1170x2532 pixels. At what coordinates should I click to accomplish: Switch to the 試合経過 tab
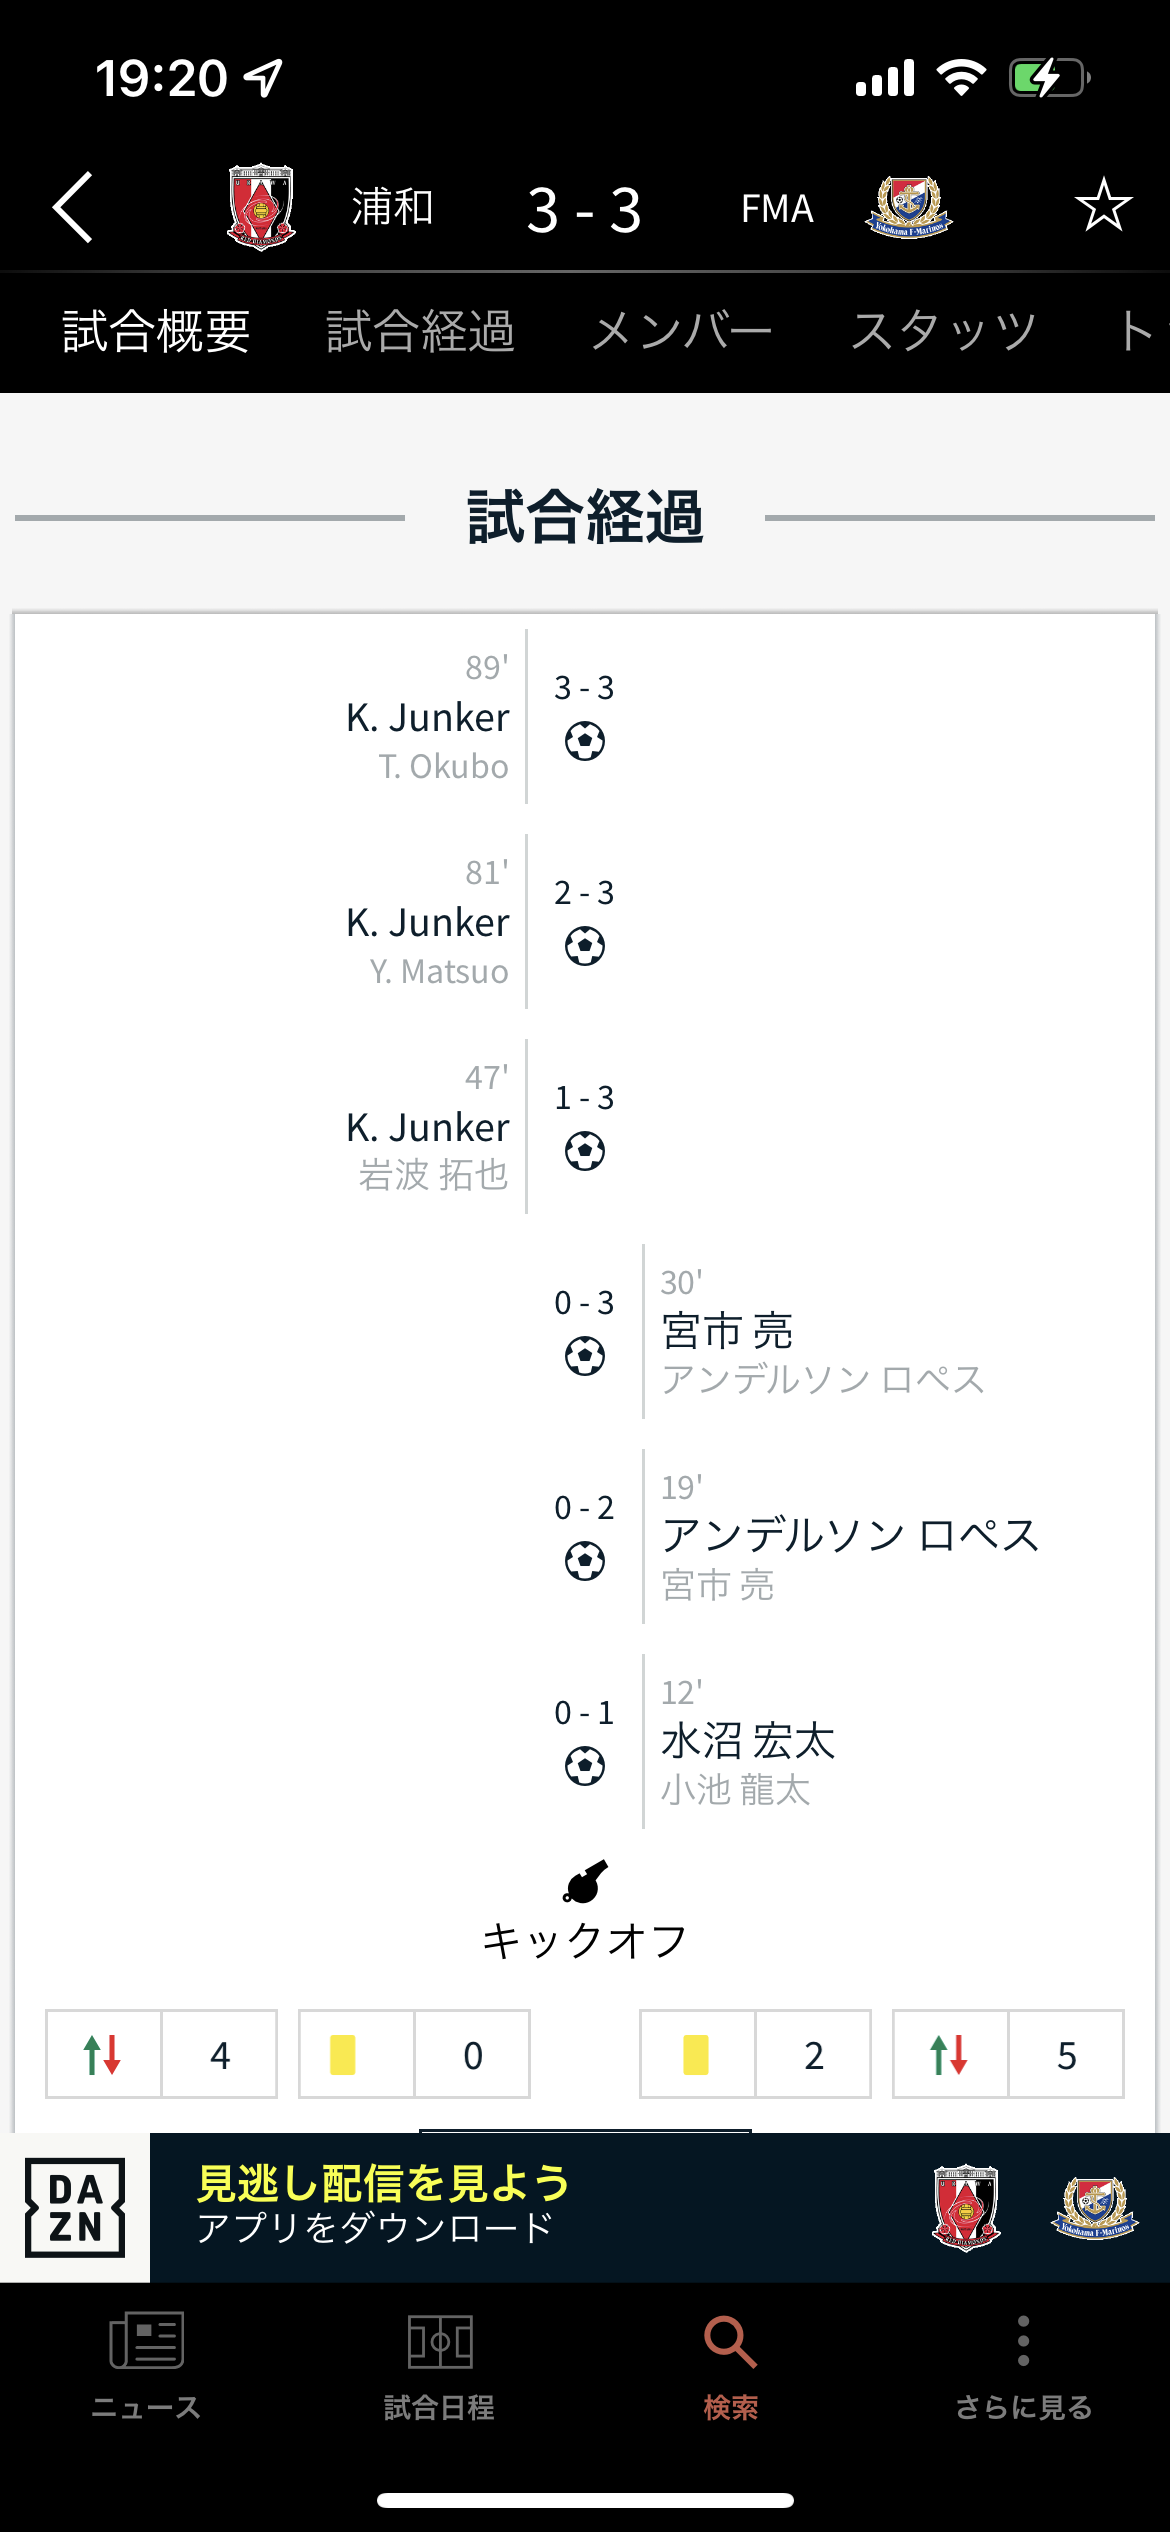point(420,332)
